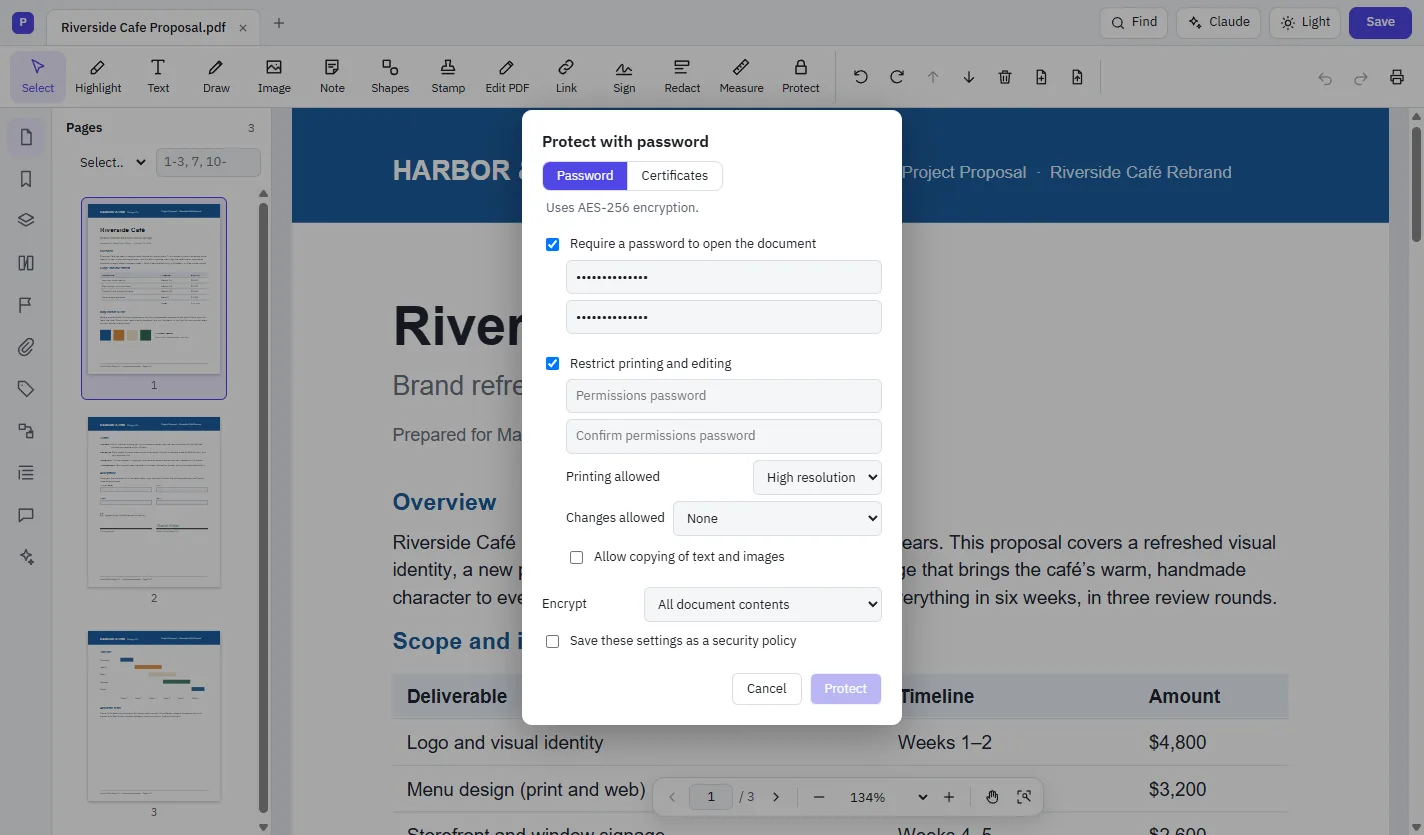Choose the Text tool in the toolbar
Image resolution: width=1424 pixels, height=835 pixels.
pos(158,77)
